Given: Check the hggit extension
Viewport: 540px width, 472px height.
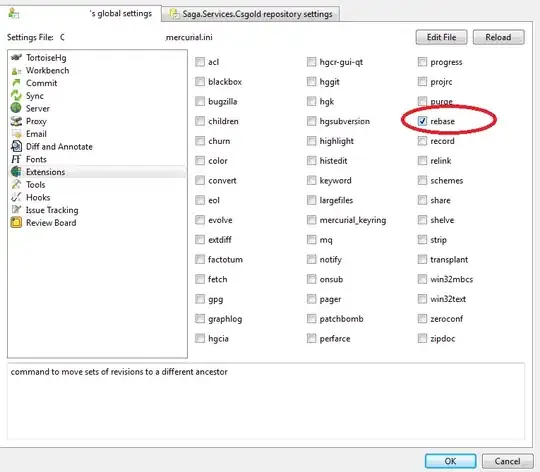Looking at the screenshot, I should (311, 82).
